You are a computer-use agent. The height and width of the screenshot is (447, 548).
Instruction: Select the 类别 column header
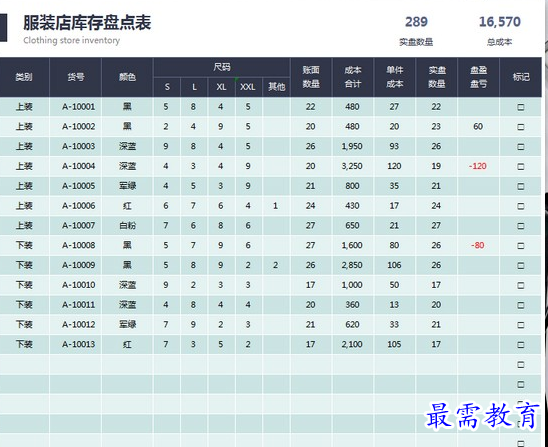24,77
